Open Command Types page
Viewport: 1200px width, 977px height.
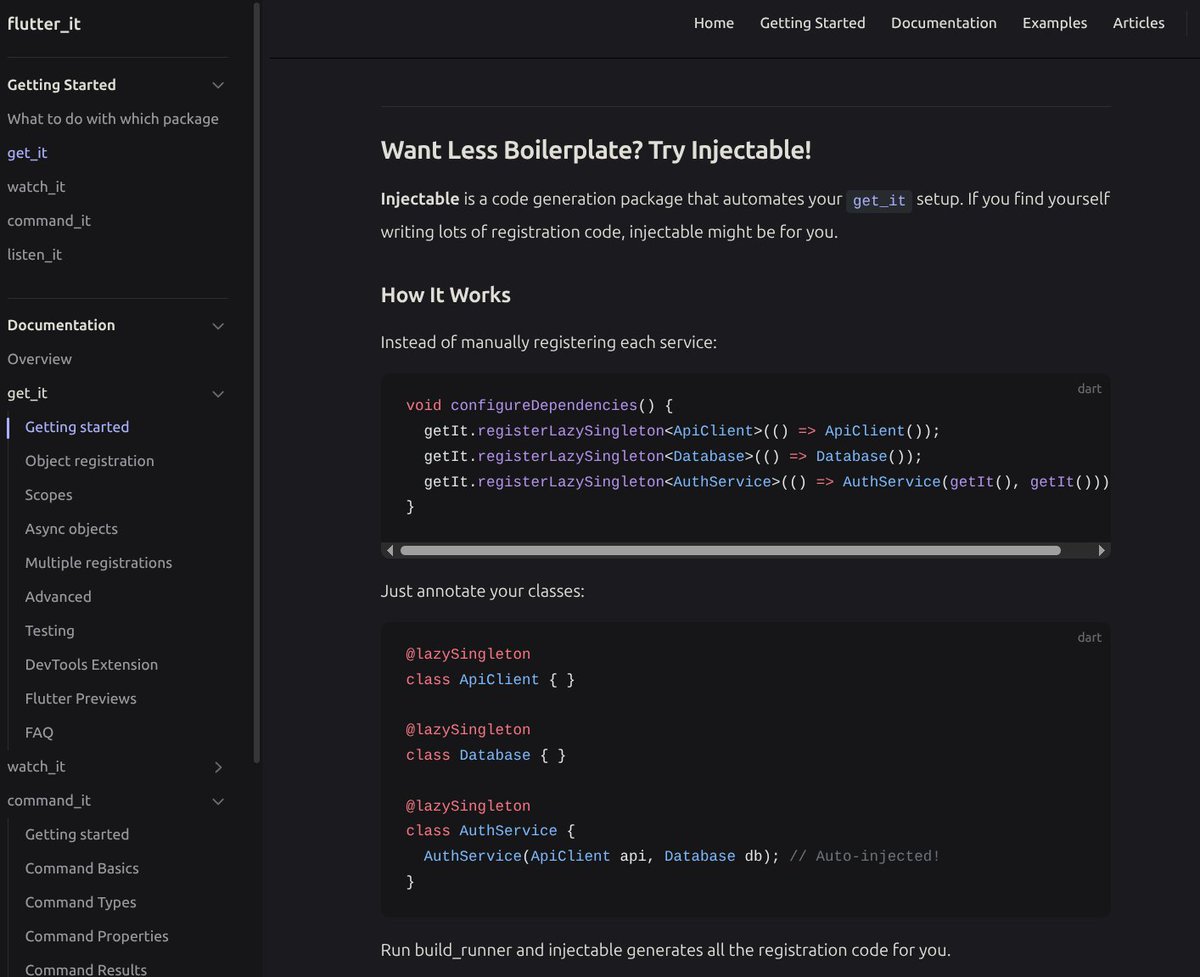coord(80,903)
